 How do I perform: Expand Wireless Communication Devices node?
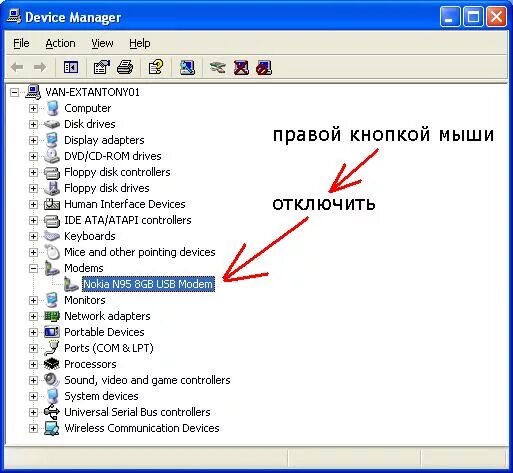(33, 428)
